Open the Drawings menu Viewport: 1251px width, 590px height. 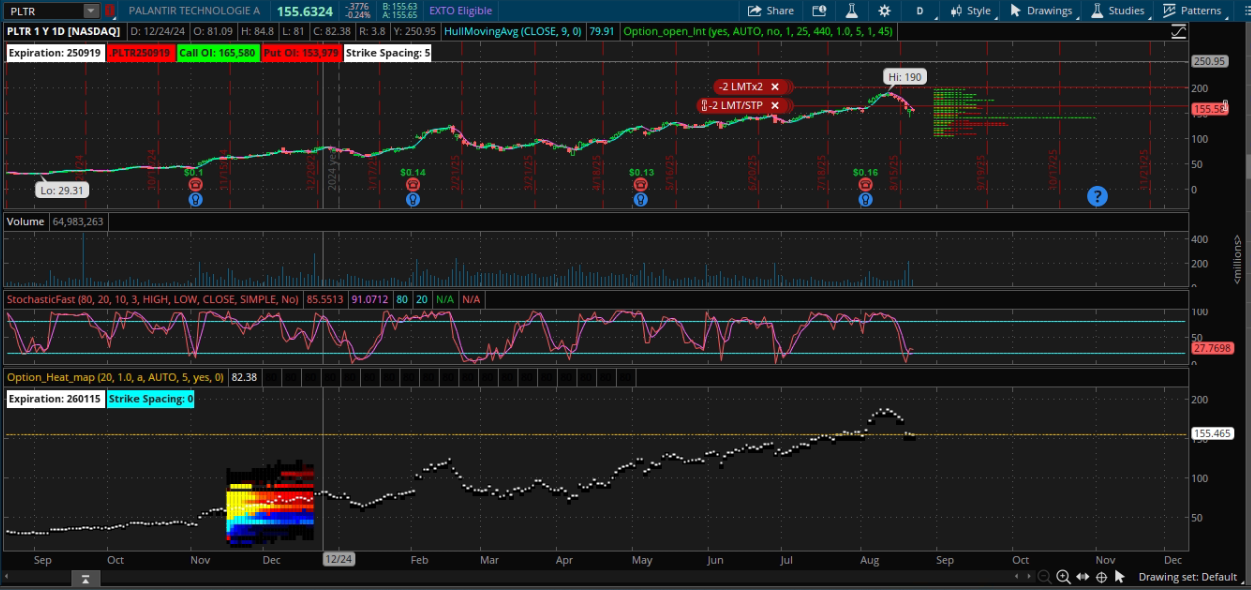tap(1041, 11)
